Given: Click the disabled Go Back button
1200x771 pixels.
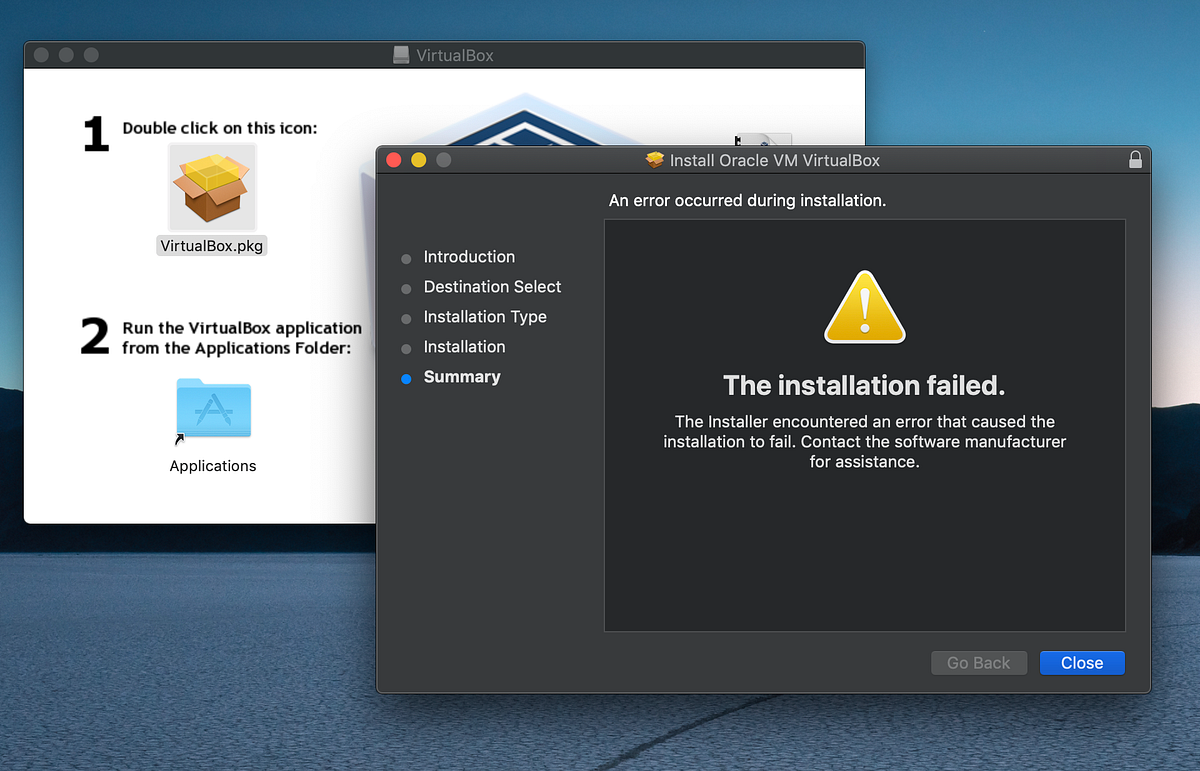Looking at the screenshot, I should click(978, 662).
